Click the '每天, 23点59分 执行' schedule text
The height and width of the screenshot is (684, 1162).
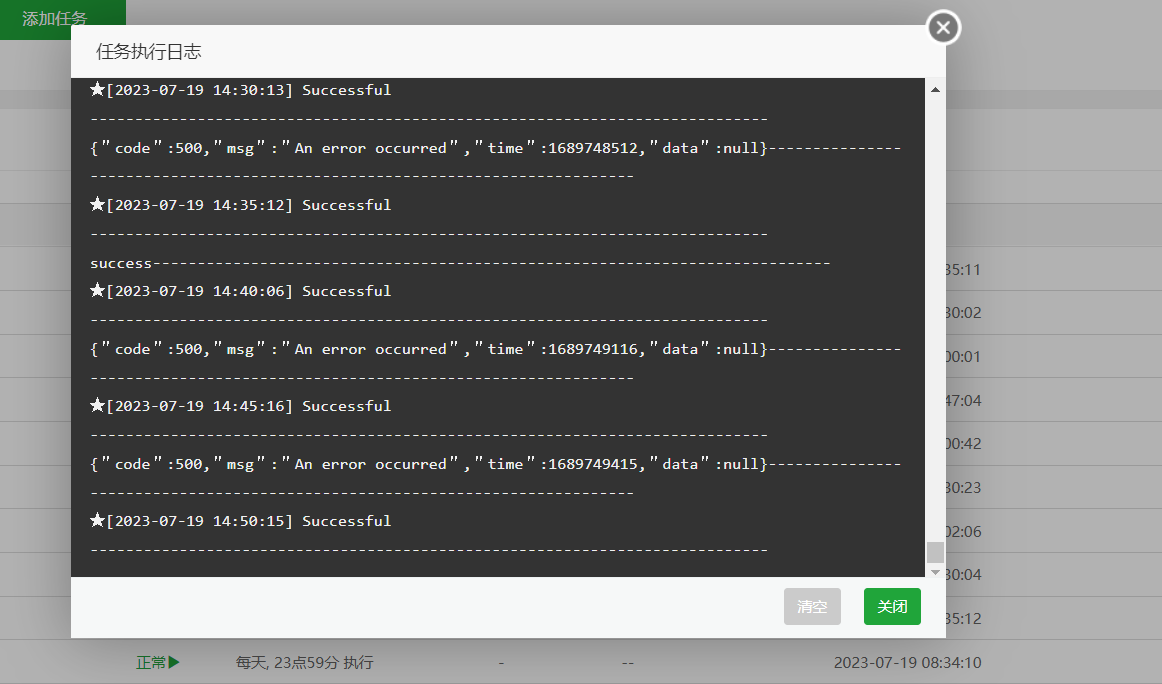[305, 663]
